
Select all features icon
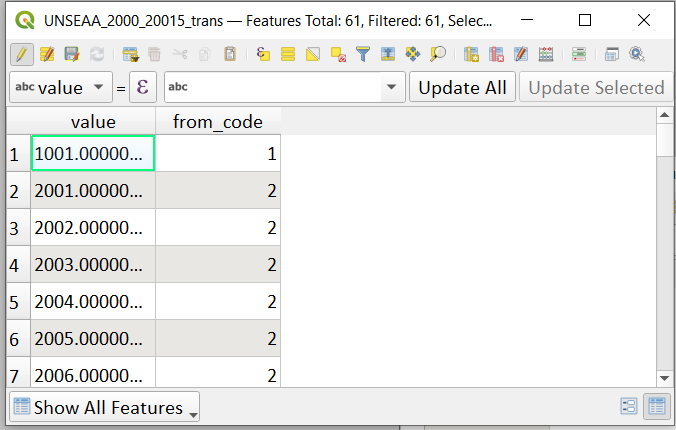[x=288, y=54]
